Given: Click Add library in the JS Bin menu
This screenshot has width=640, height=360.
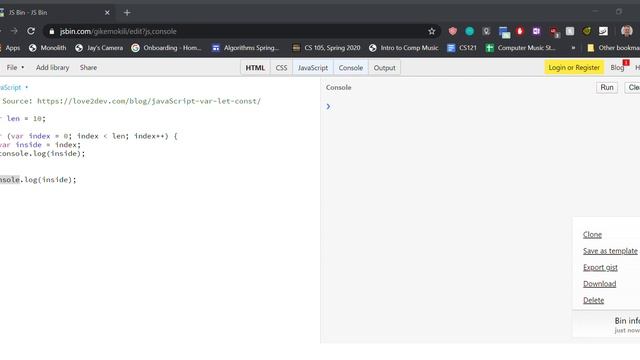Looking at the screenshot, I should pyautogui.click(x=52, y=67).
